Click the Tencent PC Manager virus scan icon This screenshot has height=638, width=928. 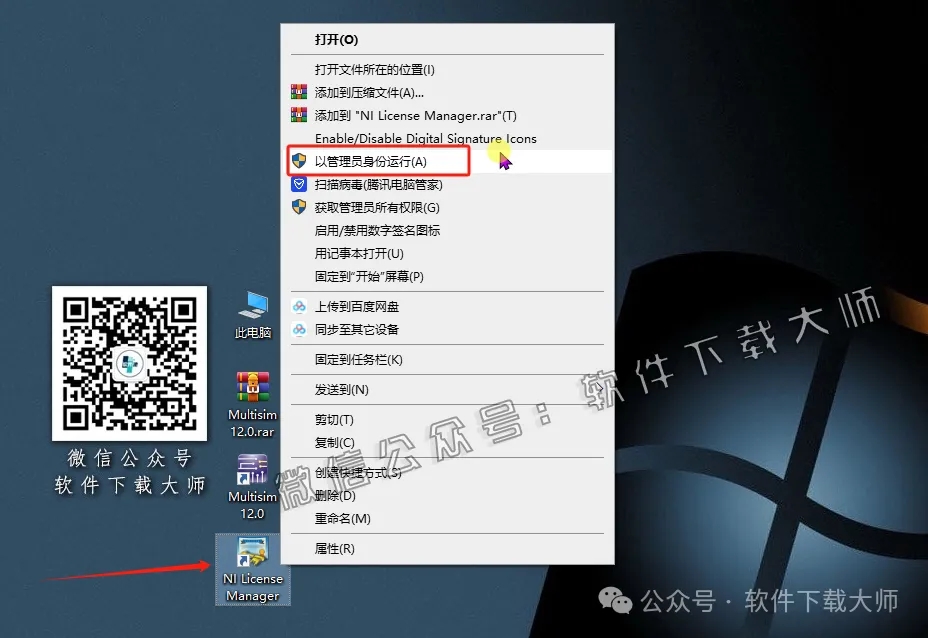(298, 184)
